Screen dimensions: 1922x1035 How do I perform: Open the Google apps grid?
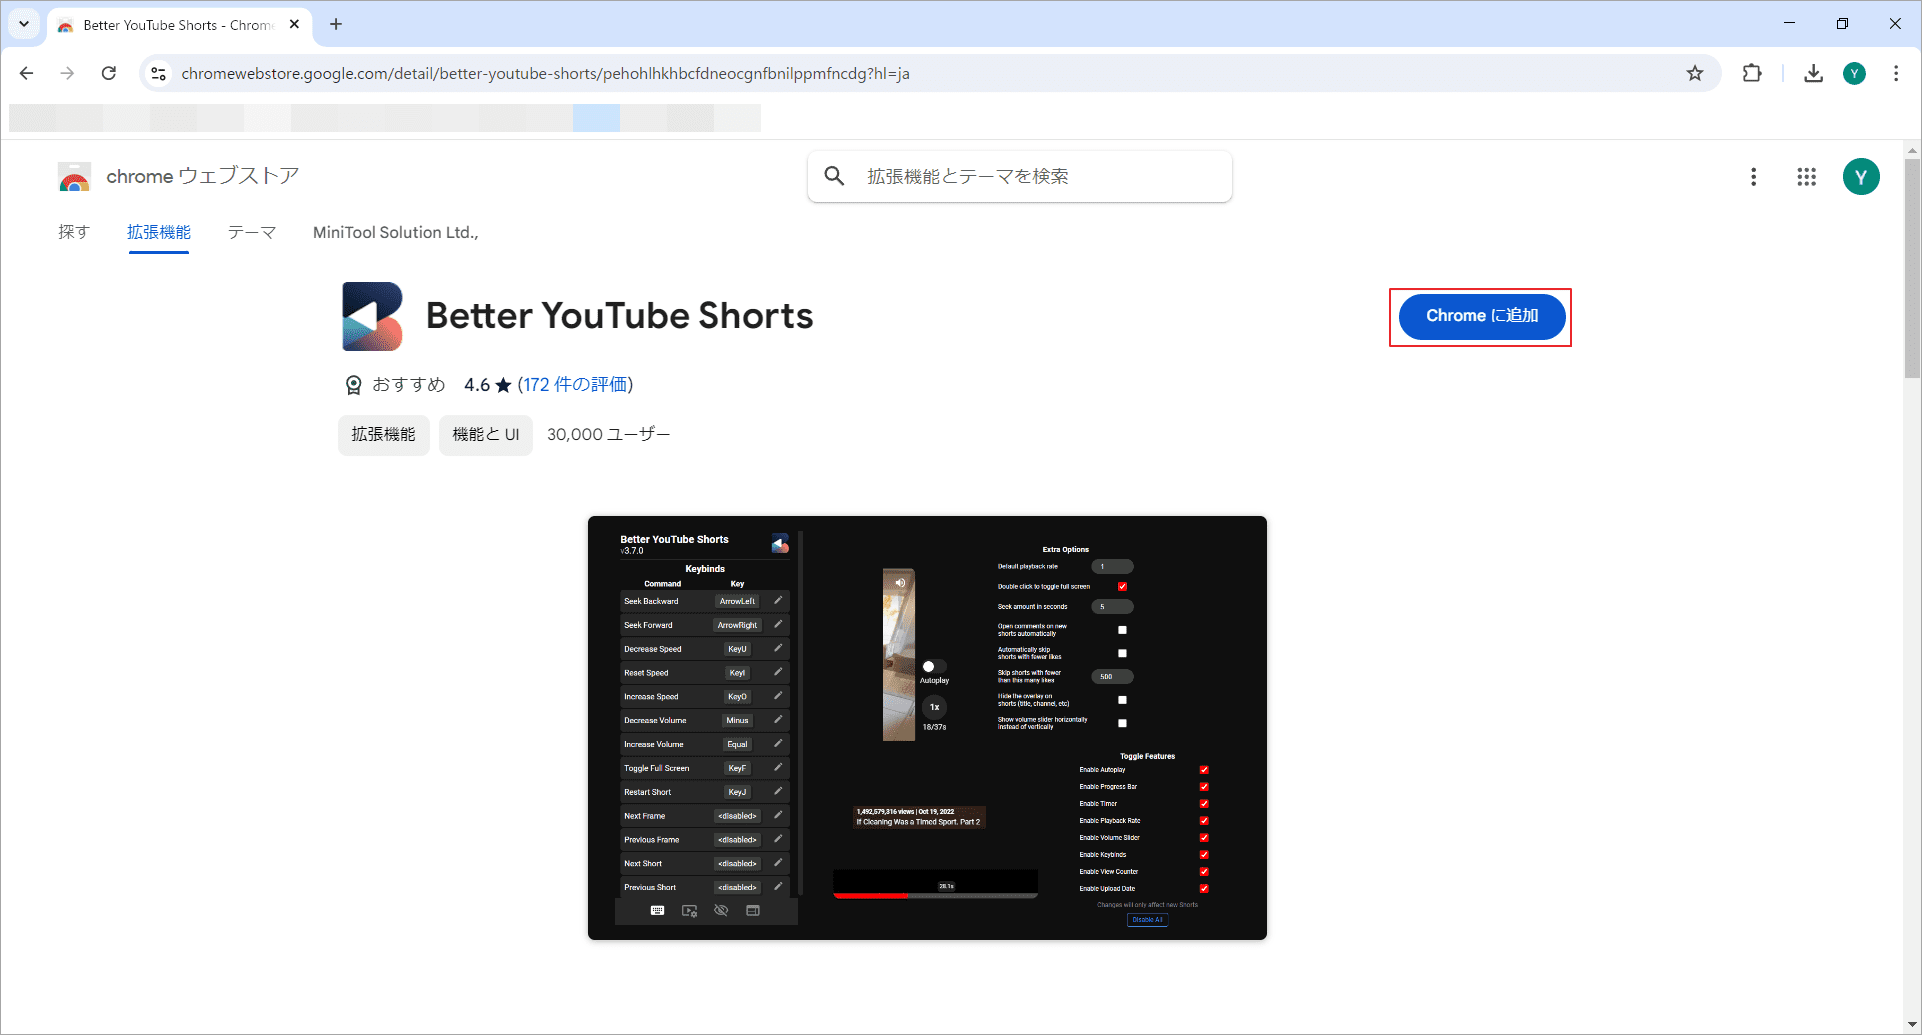[1806, 177]
